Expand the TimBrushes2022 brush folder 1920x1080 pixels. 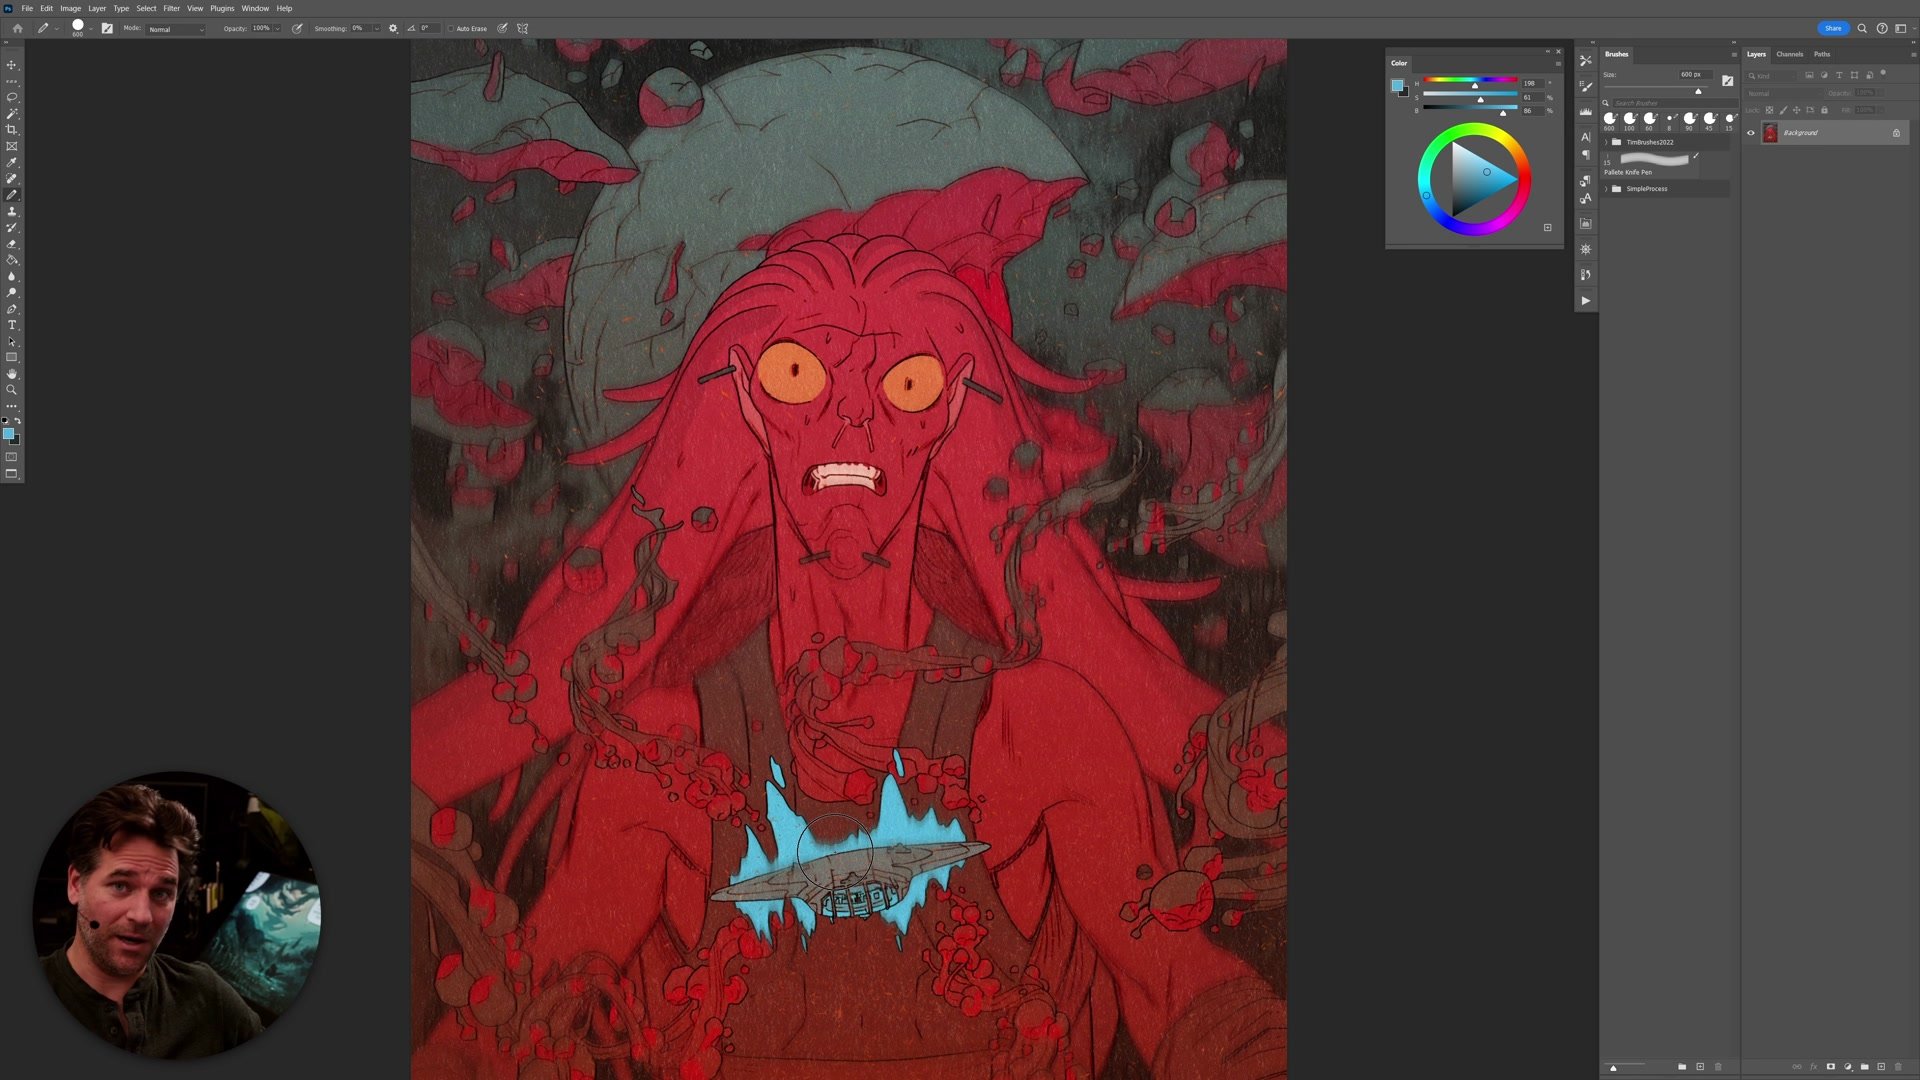[x=1608, y=142]
